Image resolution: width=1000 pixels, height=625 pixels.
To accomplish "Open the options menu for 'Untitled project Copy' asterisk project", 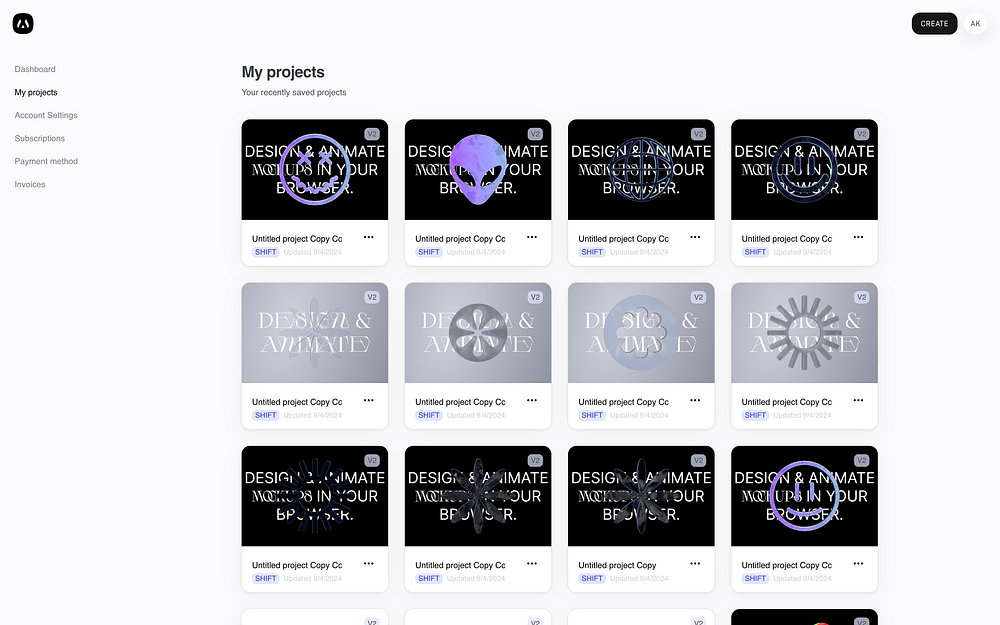I will point(695,564).
